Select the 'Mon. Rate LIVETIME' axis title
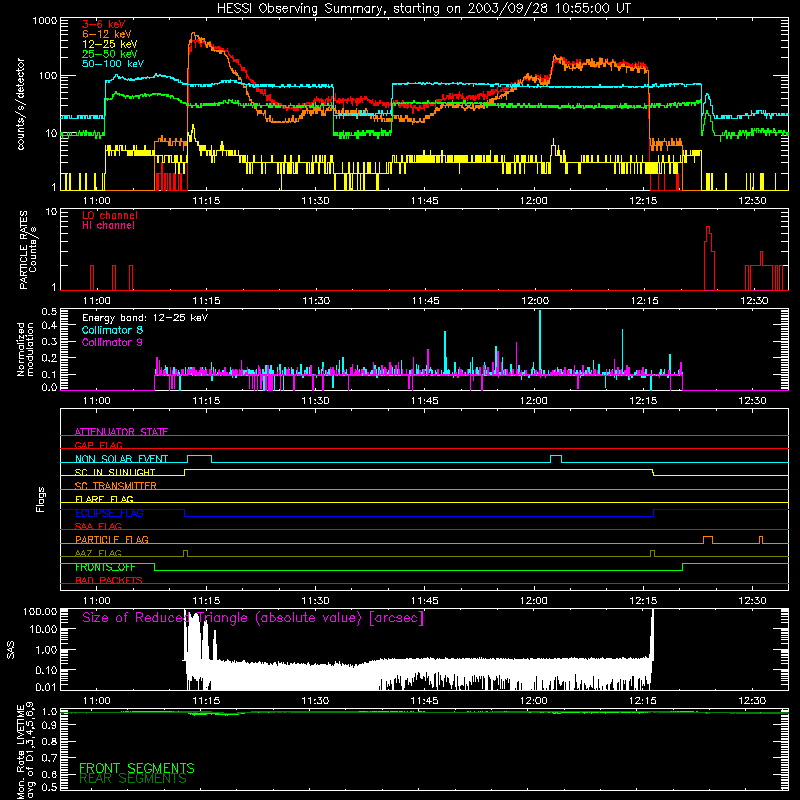 pyautogui.click(x=26, y=750)
